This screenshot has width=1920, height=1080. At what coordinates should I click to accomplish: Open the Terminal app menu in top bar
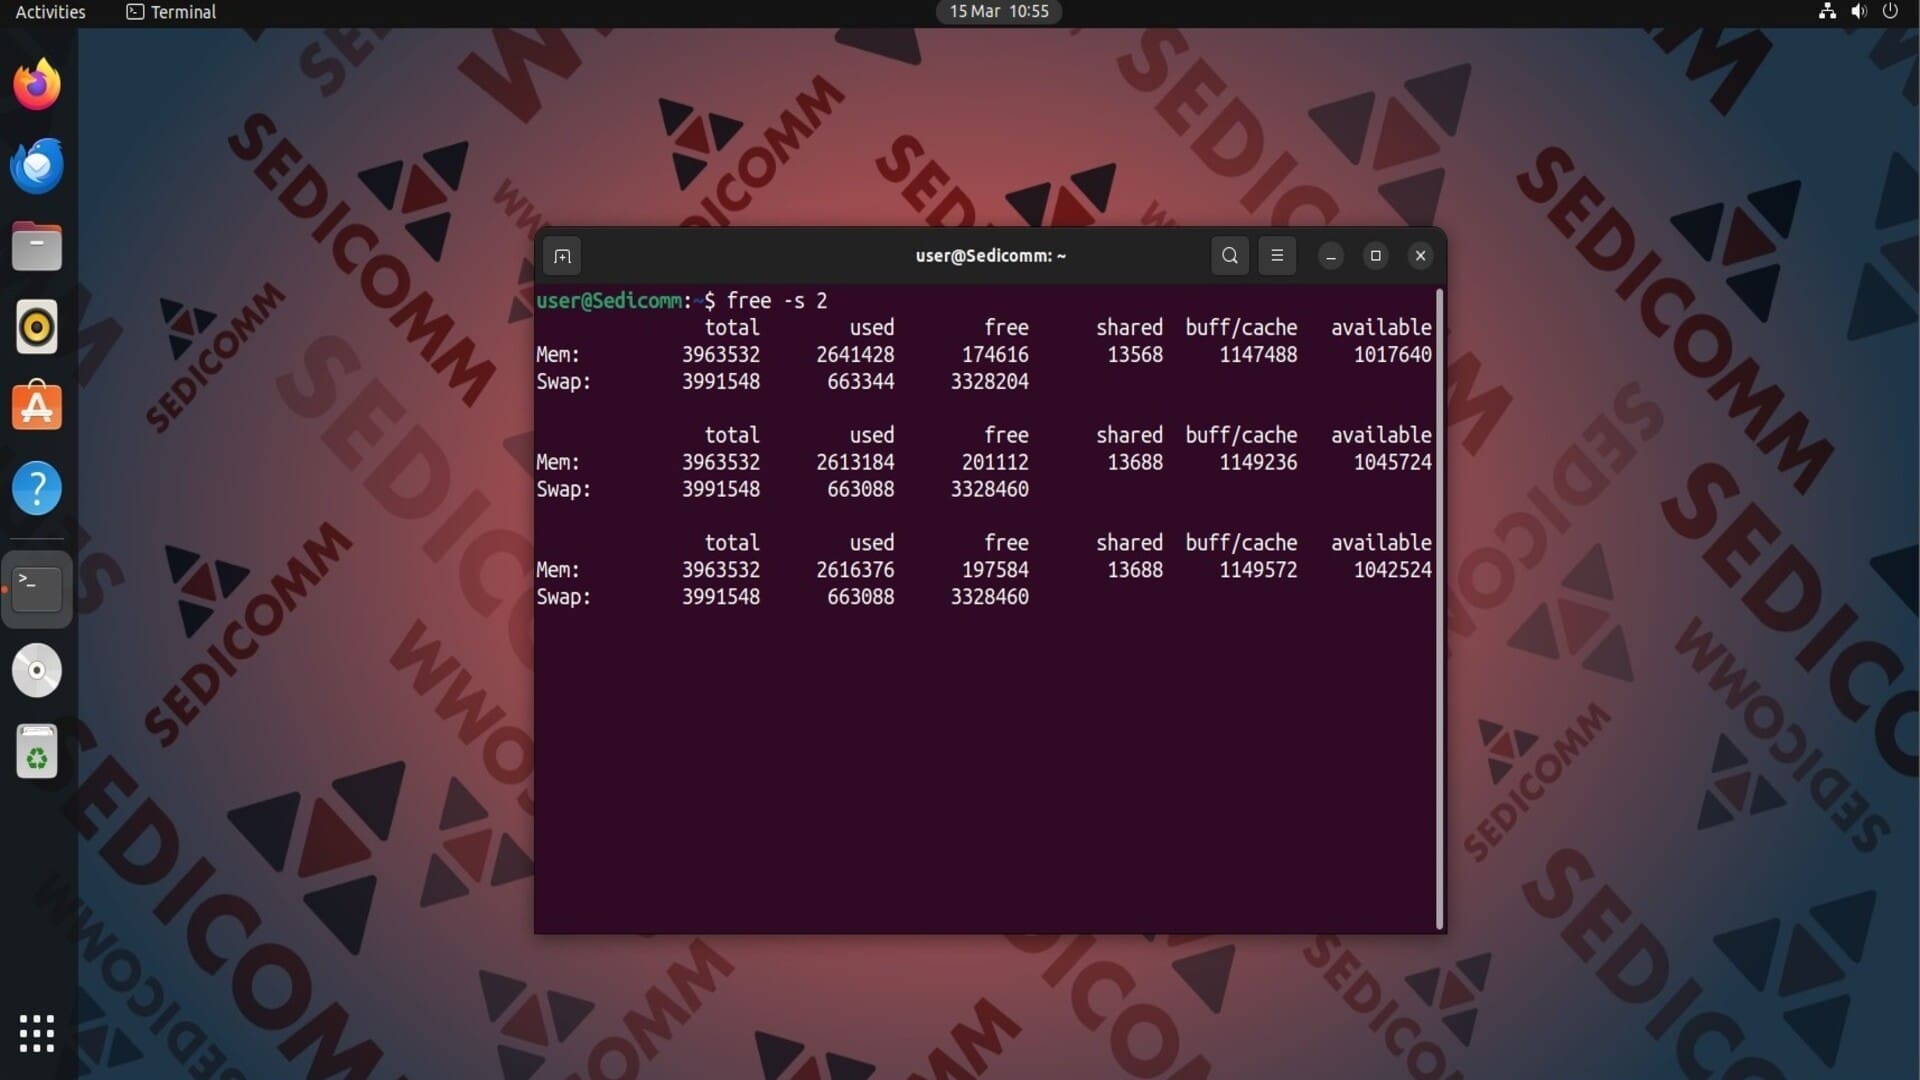point(171,12)
